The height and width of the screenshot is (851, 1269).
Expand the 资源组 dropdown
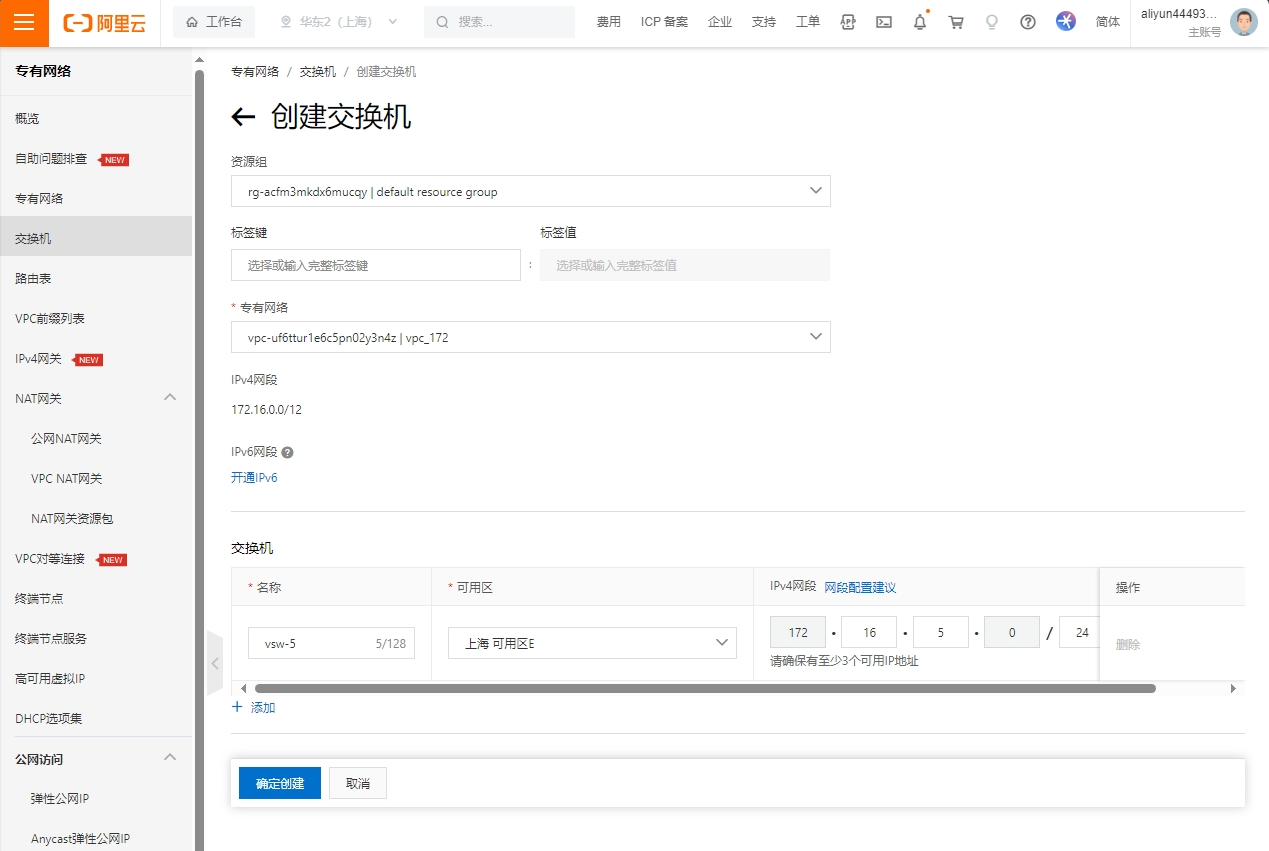click(530, 191)
